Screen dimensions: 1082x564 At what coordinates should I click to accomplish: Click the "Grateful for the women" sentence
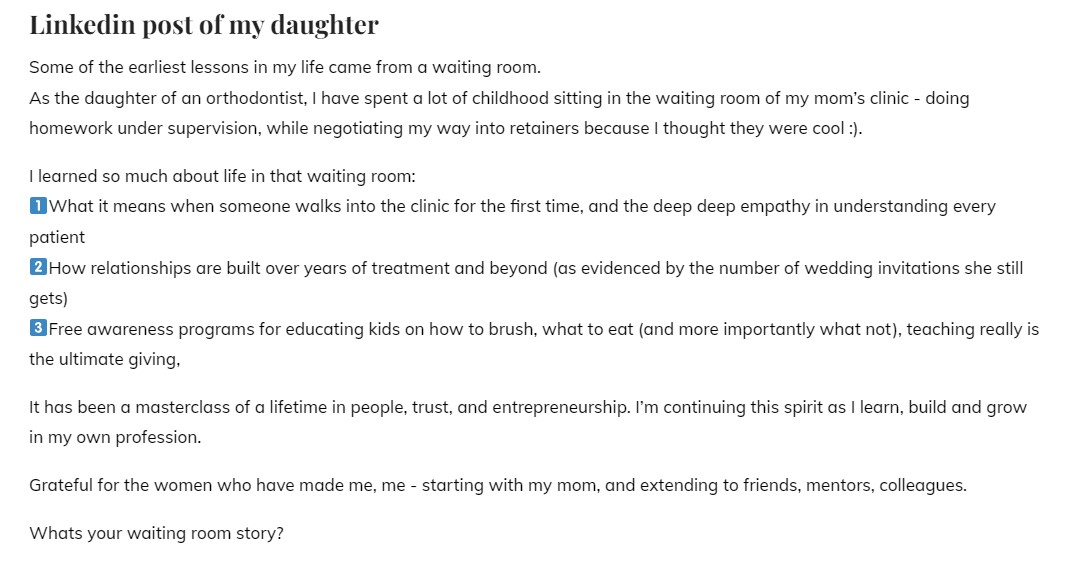[498, 485]
